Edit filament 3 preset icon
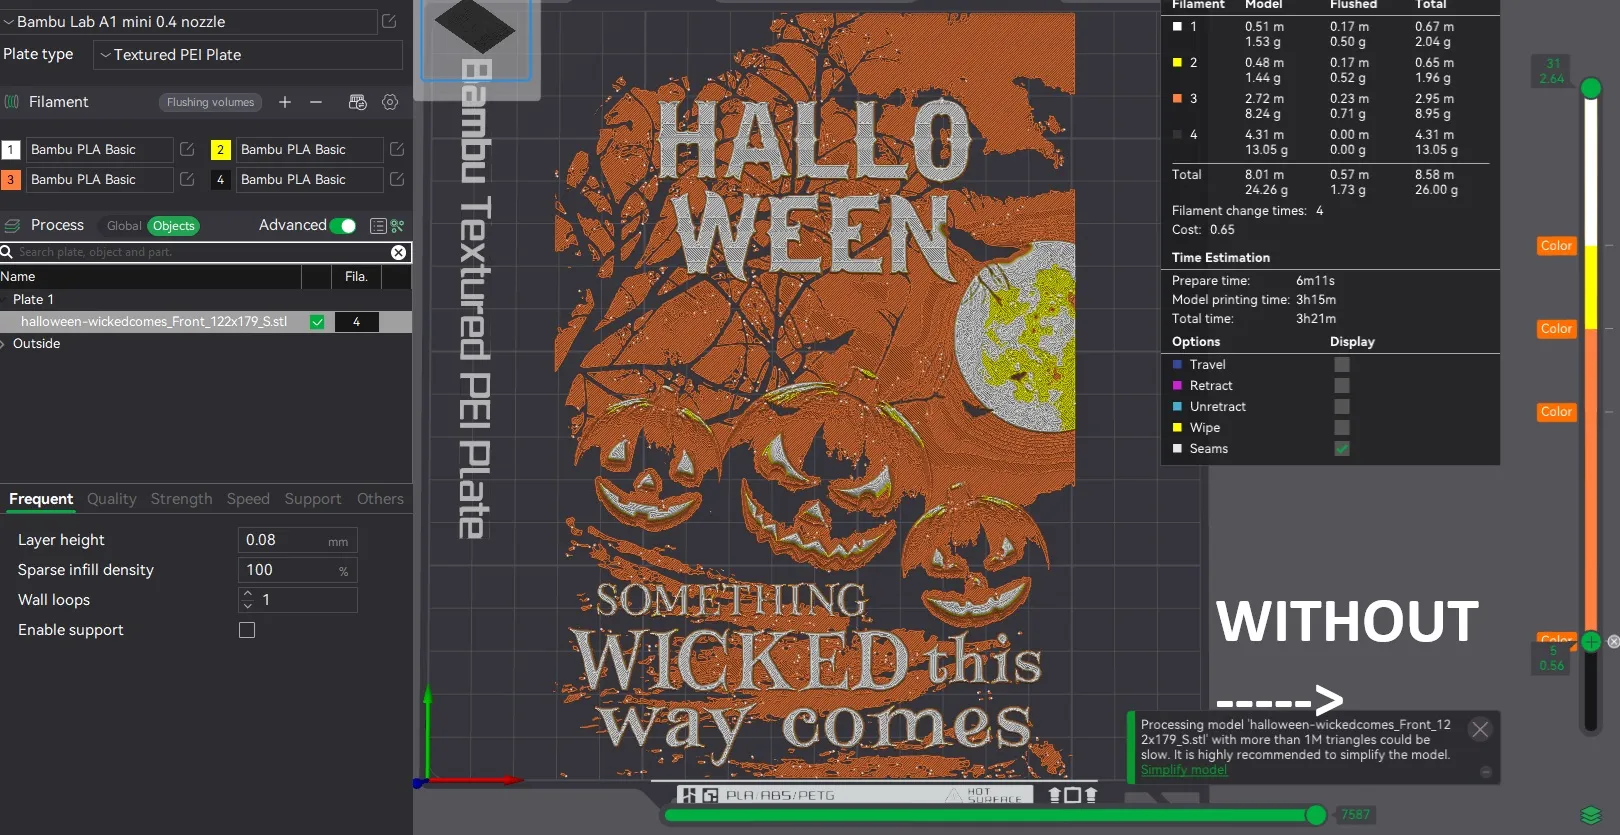The image size is (1620, 835). tap(187, 179)
